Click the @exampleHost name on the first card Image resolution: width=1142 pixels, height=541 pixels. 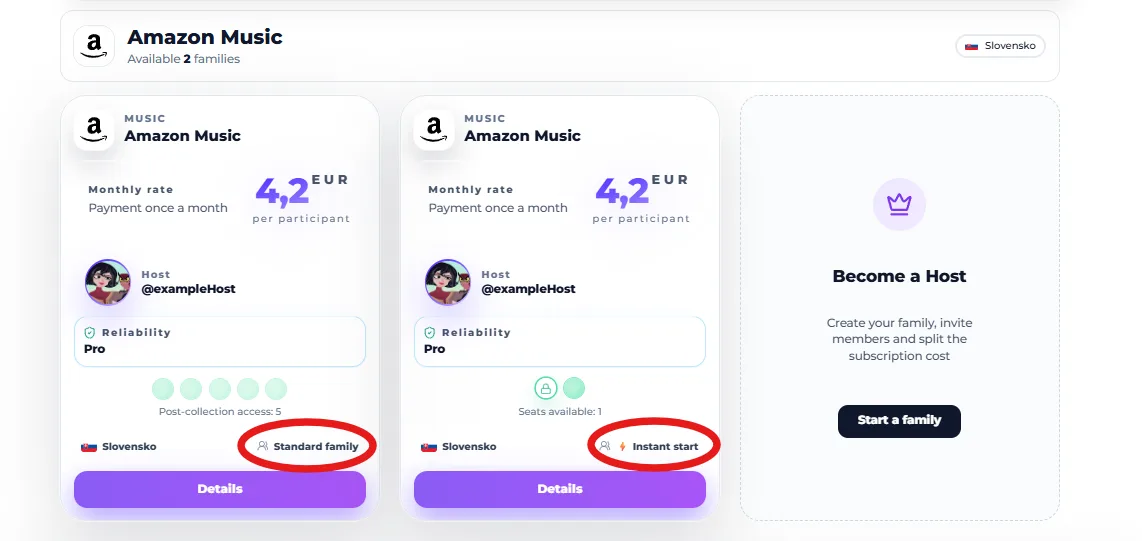pos(188,289)
